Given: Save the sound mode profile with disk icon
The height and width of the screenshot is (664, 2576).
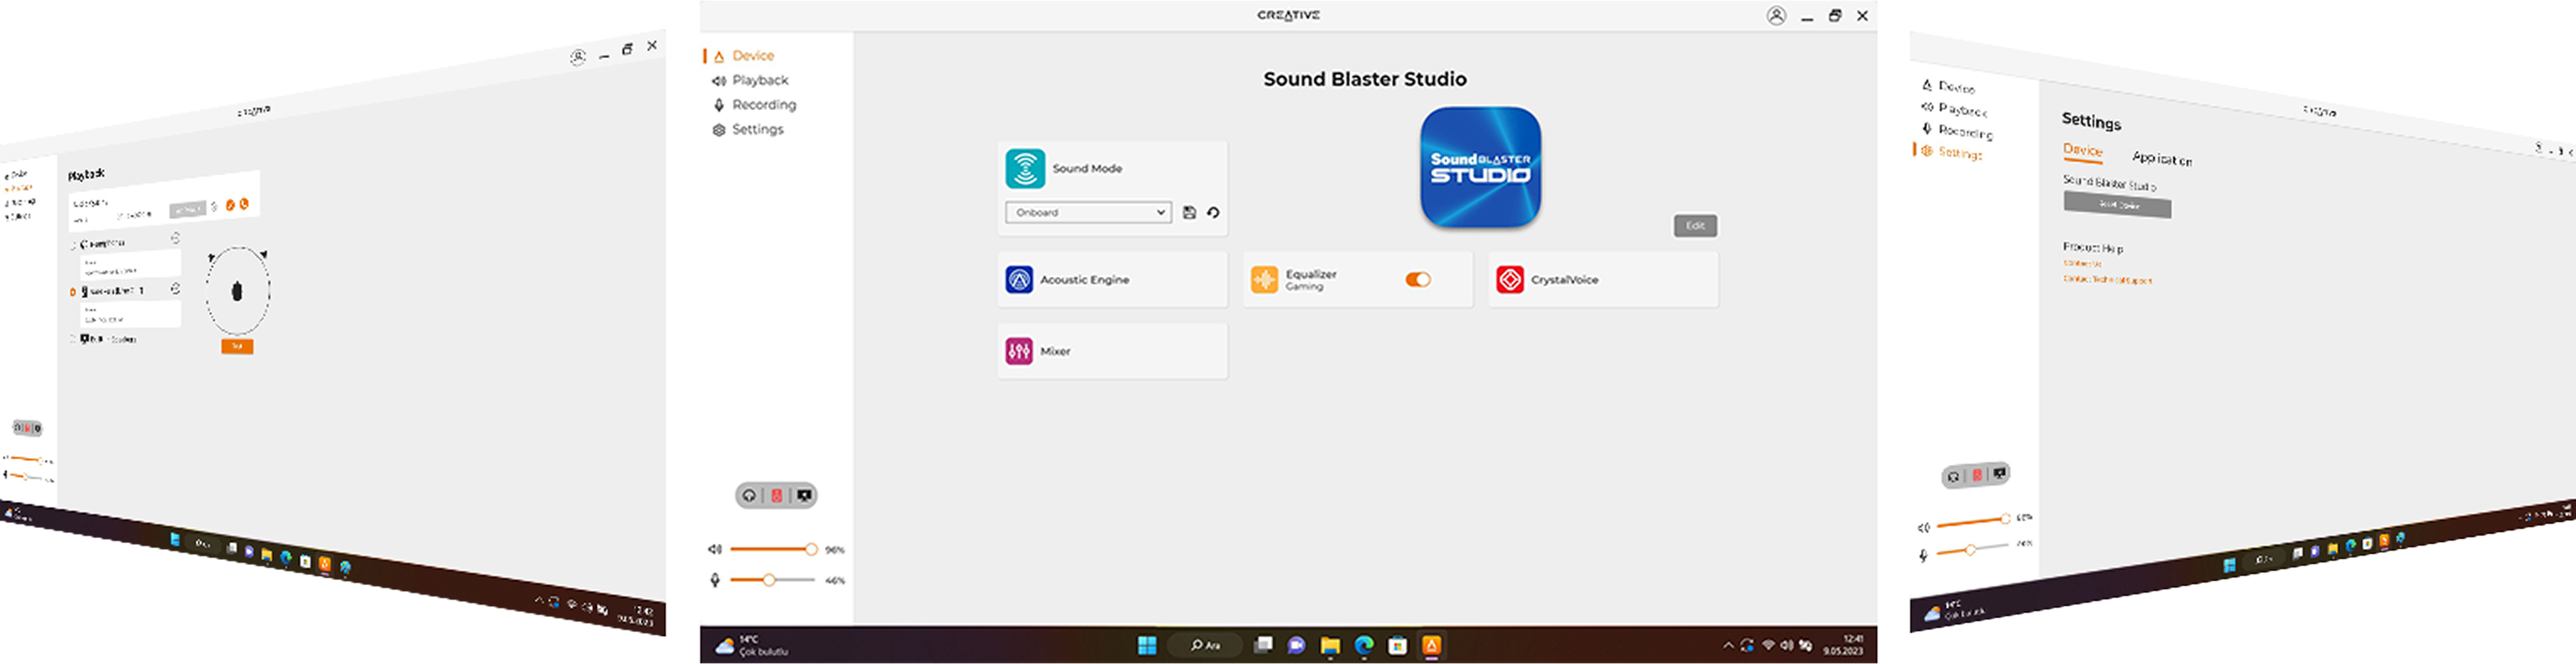Looking at the screenshot, I should [1189, 213].
